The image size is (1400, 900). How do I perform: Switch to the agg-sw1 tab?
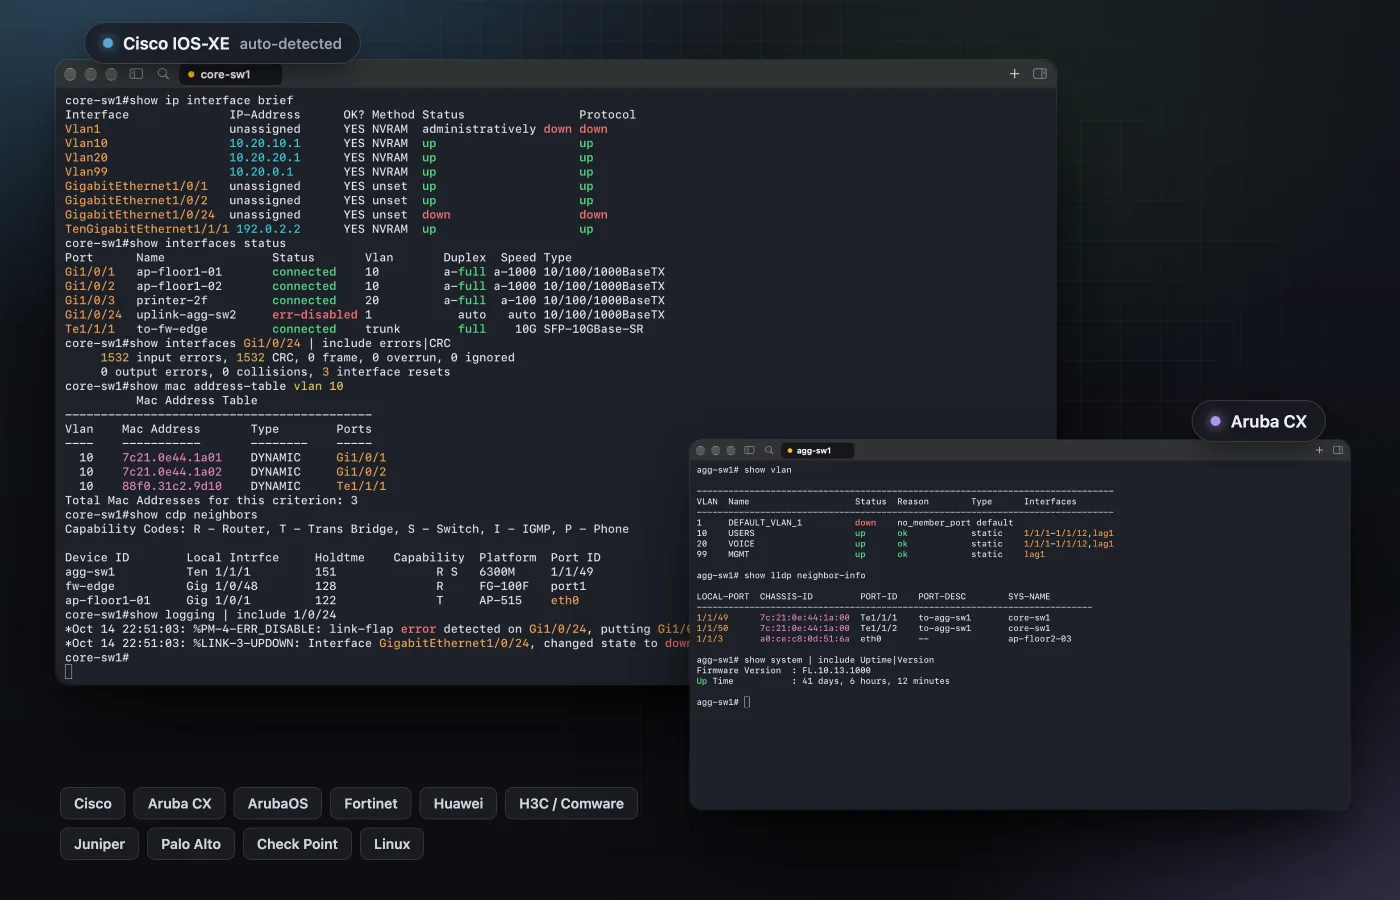click(817, 451)
